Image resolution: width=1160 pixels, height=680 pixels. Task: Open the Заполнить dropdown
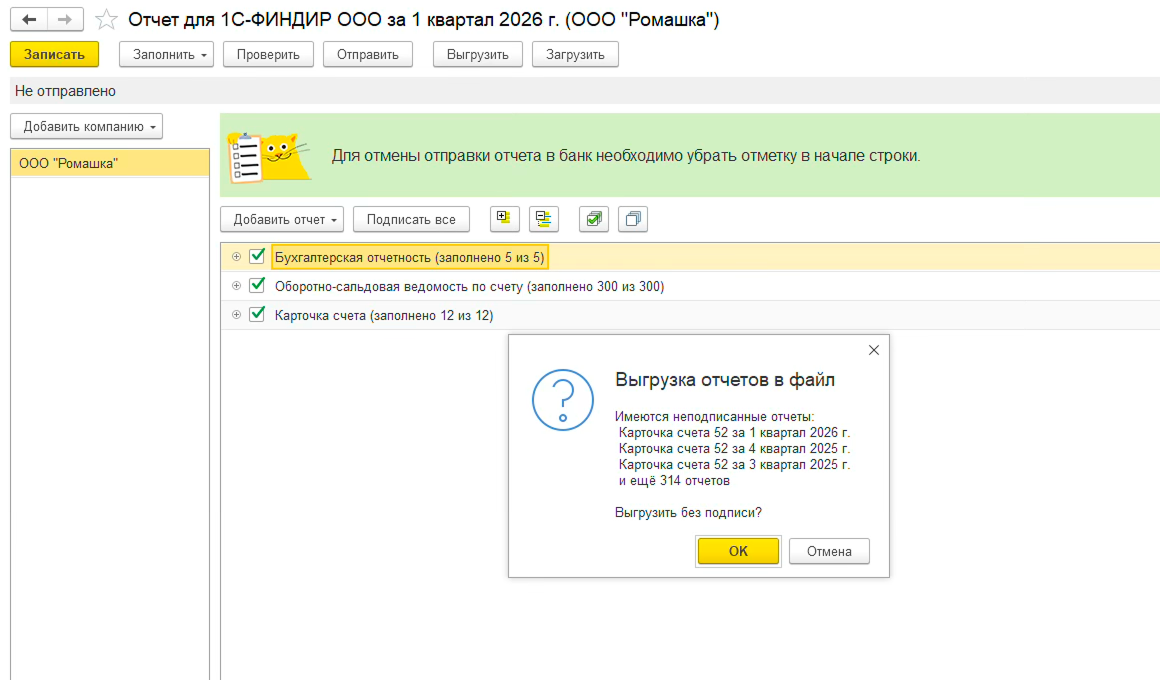point(166,55)
